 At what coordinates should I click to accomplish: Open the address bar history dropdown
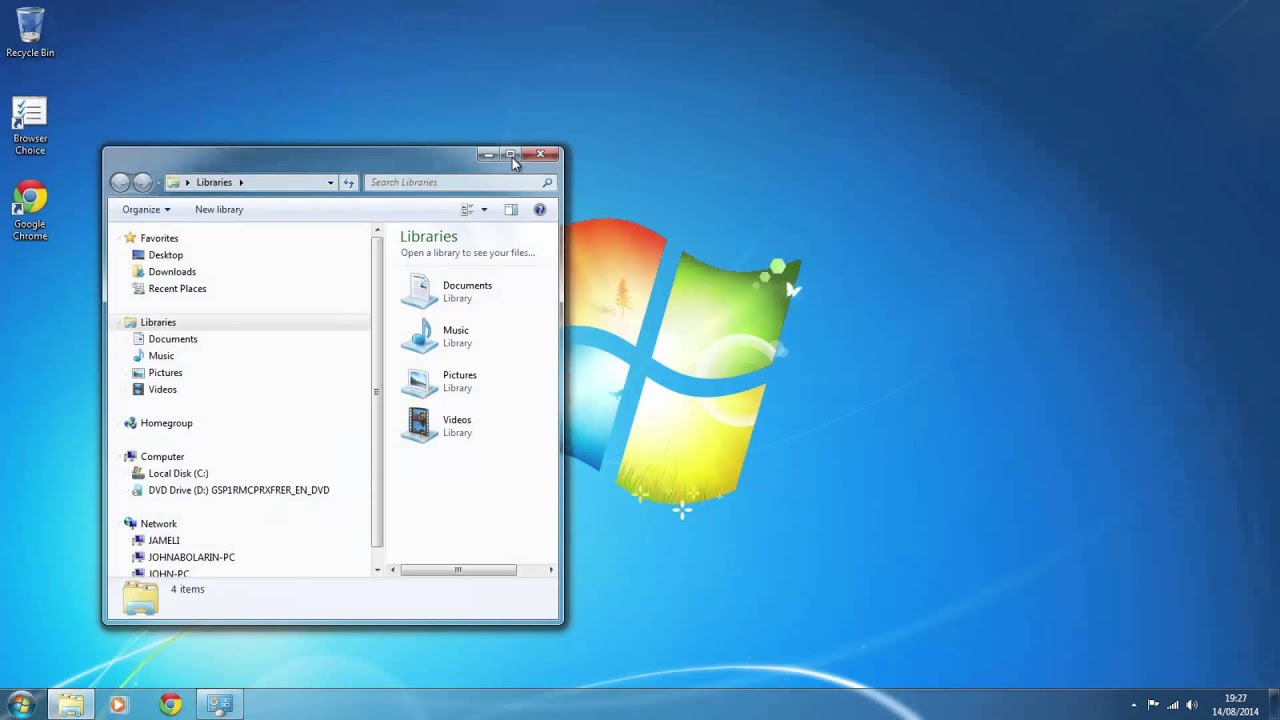click(330, 182)
